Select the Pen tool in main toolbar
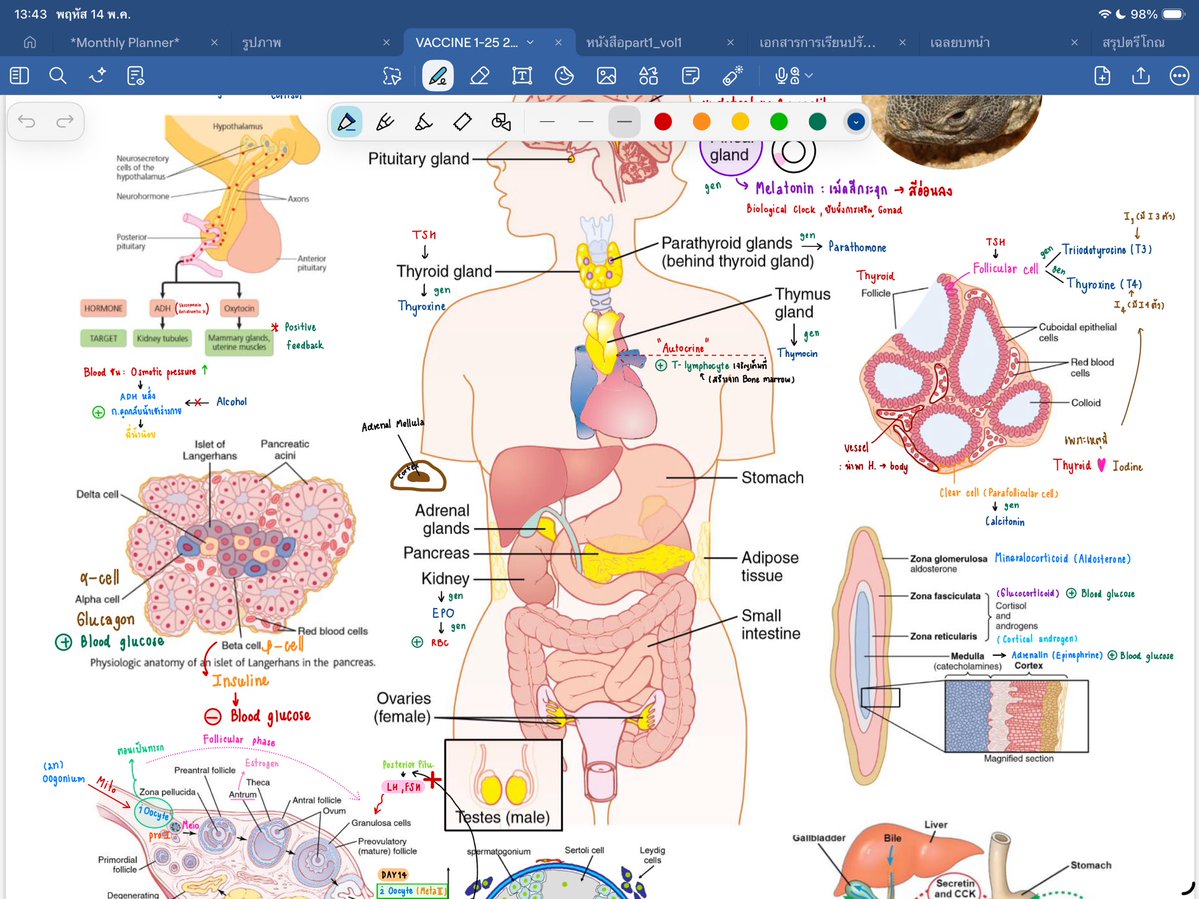This screenshot has height=899, width=1199. (x=437, y=76)
